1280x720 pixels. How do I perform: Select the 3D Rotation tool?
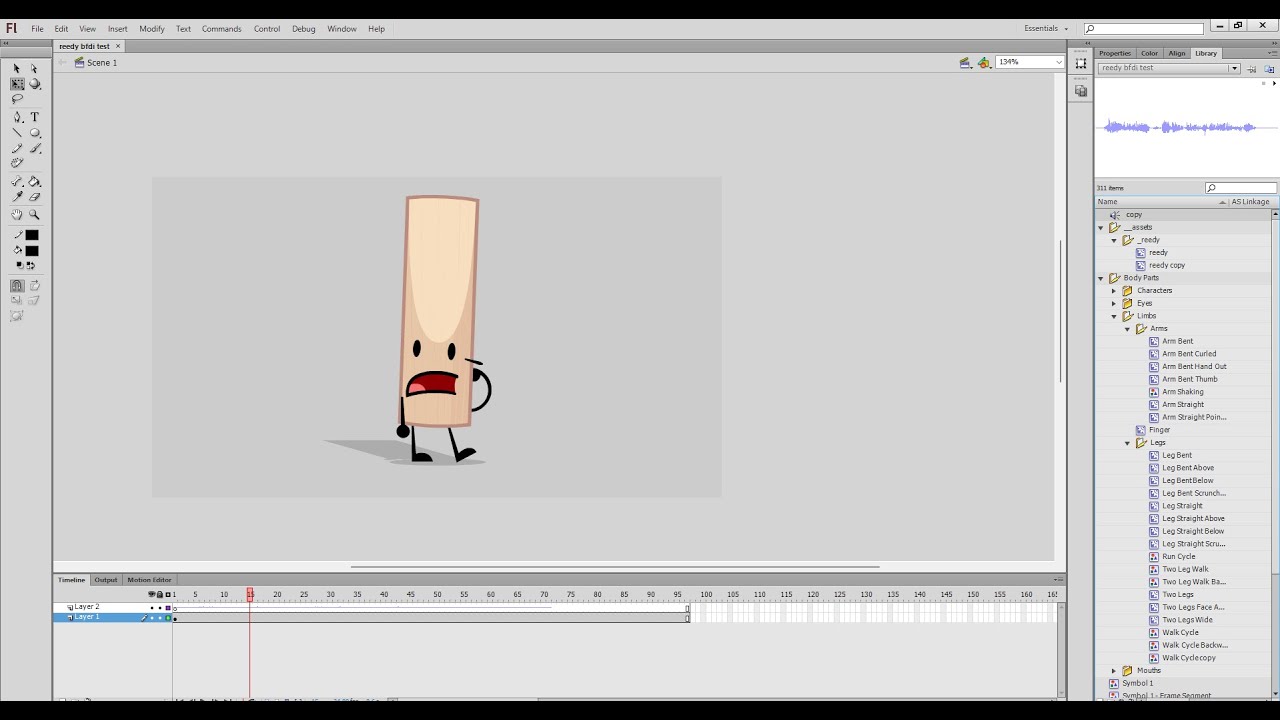tap(34, 84)
